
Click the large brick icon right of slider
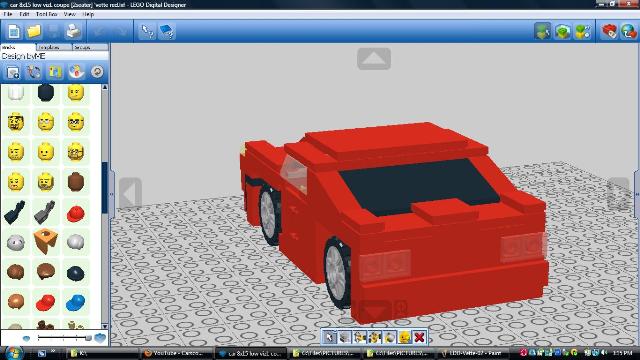(x=100, y=338)
